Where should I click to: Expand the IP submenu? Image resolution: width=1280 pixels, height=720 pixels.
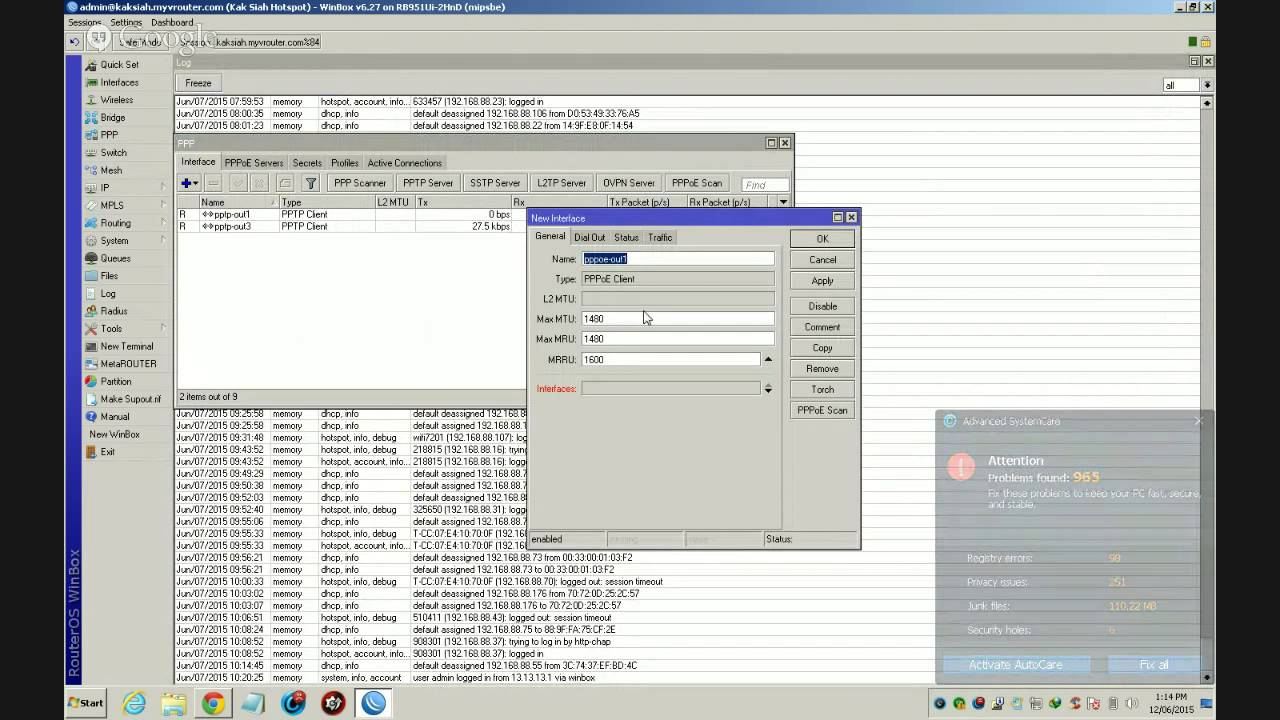tap(163, 188)
